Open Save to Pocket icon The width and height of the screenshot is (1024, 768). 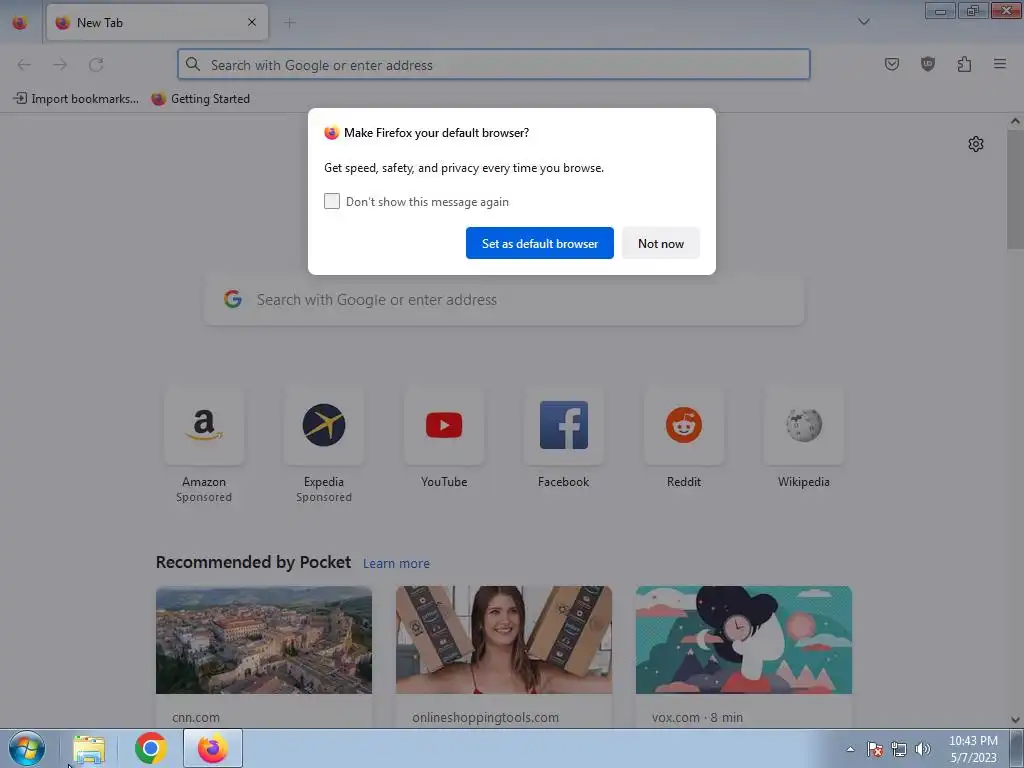(x=891, y=64)
